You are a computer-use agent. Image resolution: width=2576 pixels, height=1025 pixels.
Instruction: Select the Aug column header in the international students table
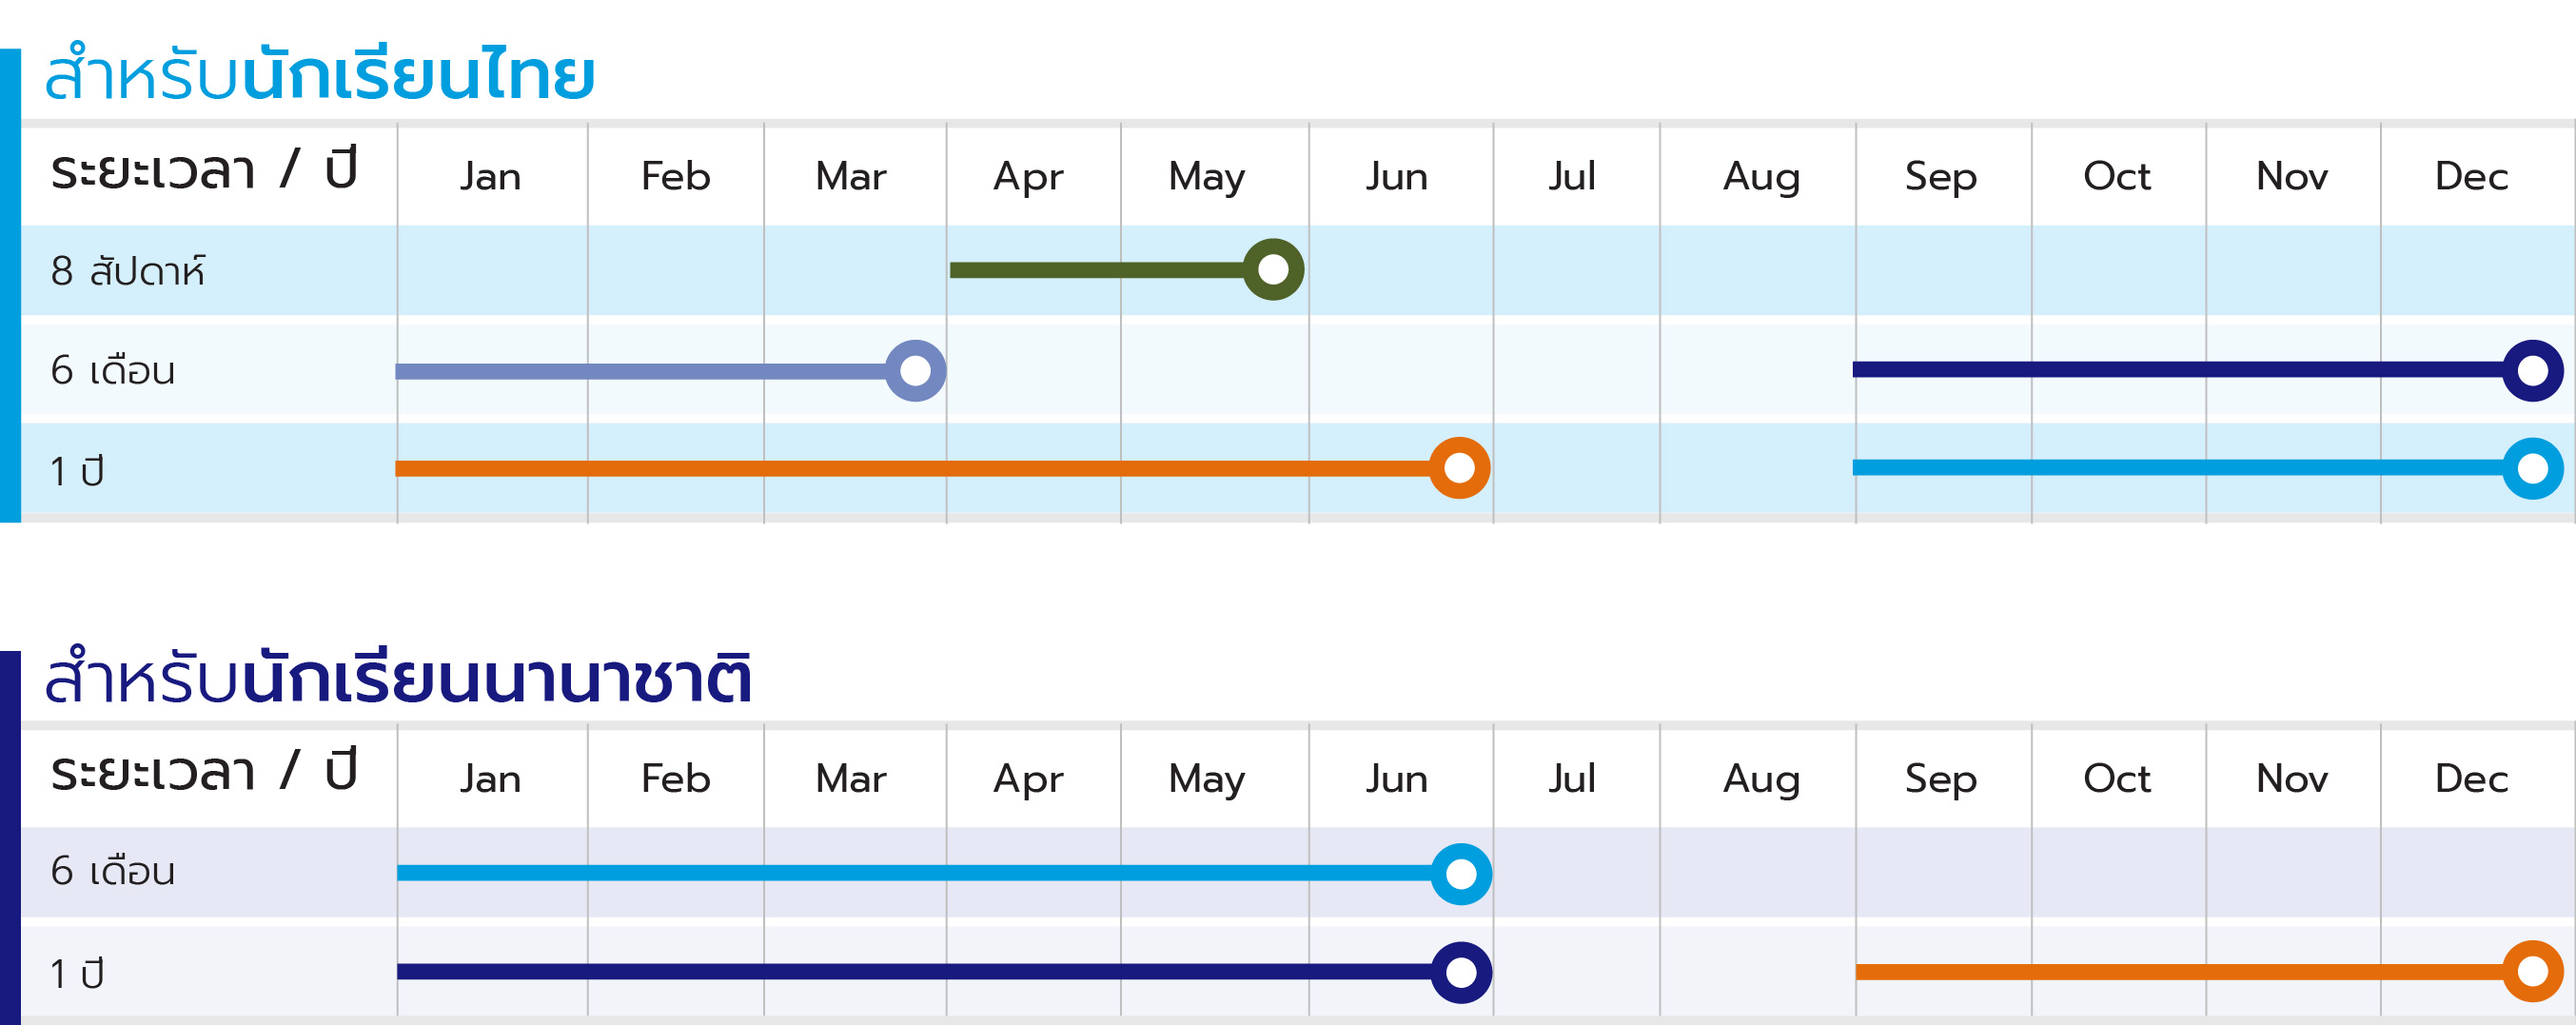coord(1761,779)
